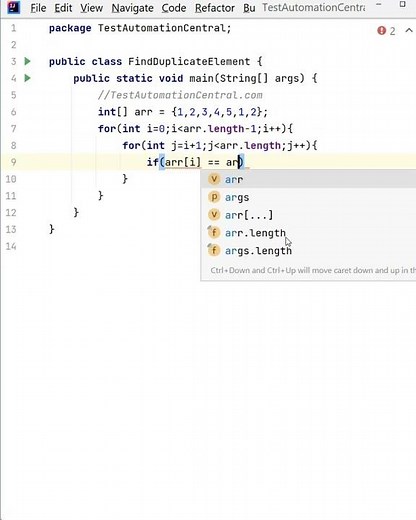This screenshot has width=416, height=520.
Task: Click the completion hint about Ctrl+Down
Action: (x=313, y=270)
